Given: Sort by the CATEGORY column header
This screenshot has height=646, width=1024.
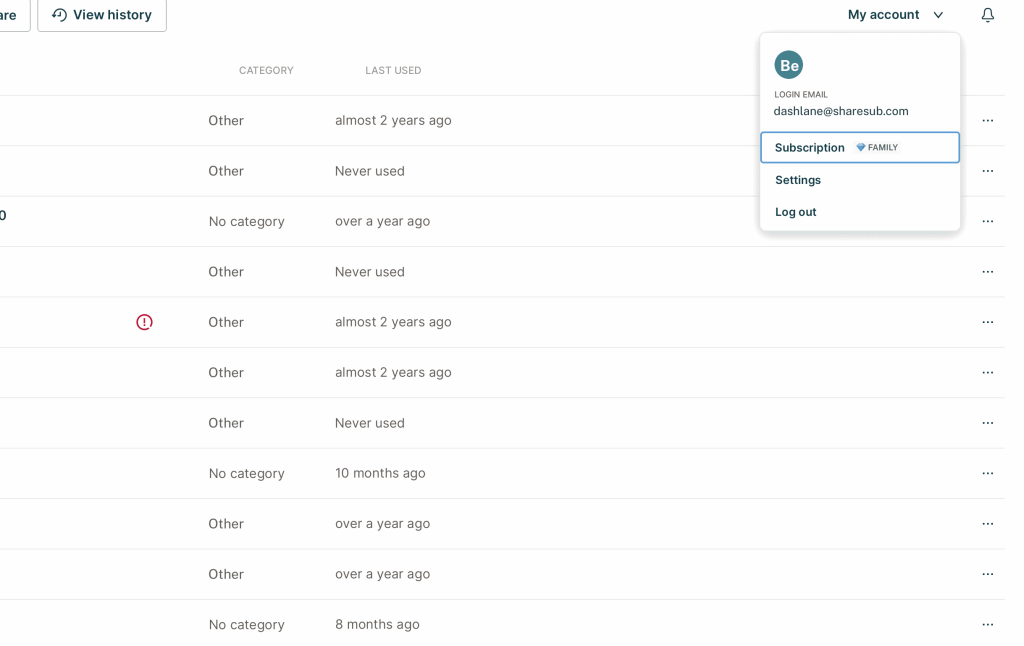Looking at the screenshot, I should pos(266,71).
